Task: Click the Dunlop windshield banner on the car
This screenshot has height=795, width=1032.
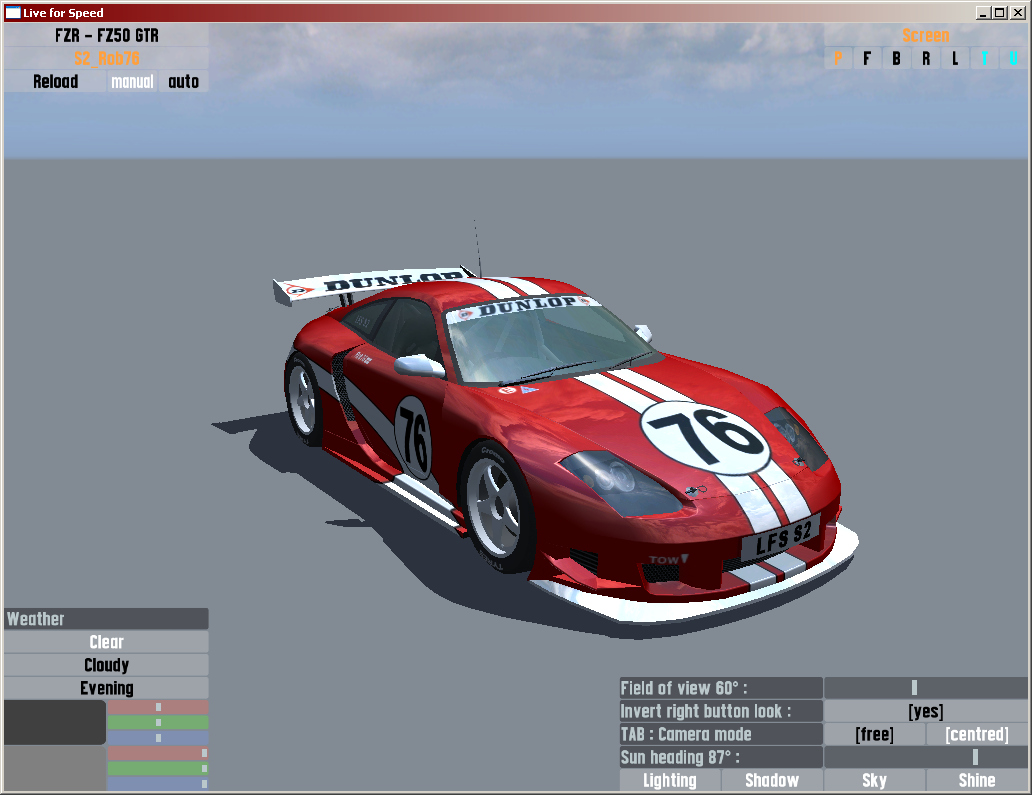Action: [523, 307]
